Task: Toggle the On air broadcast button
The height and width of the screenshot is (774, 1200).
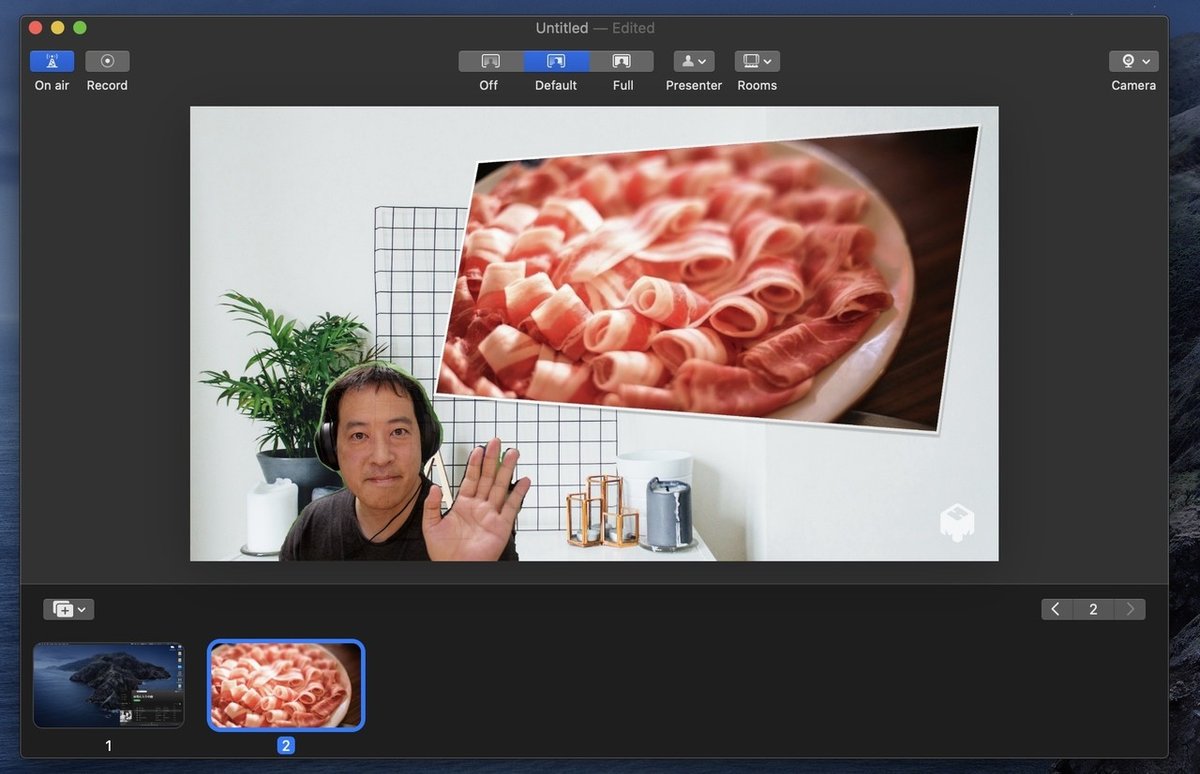Action: (52, 61)
